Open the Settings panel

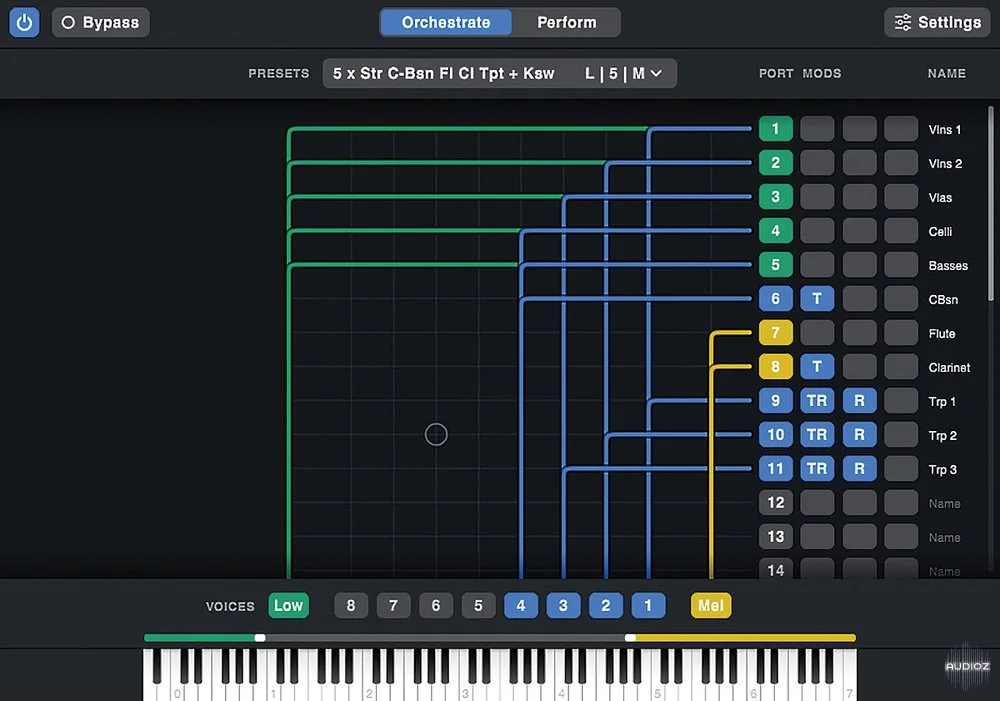point(937,22)
